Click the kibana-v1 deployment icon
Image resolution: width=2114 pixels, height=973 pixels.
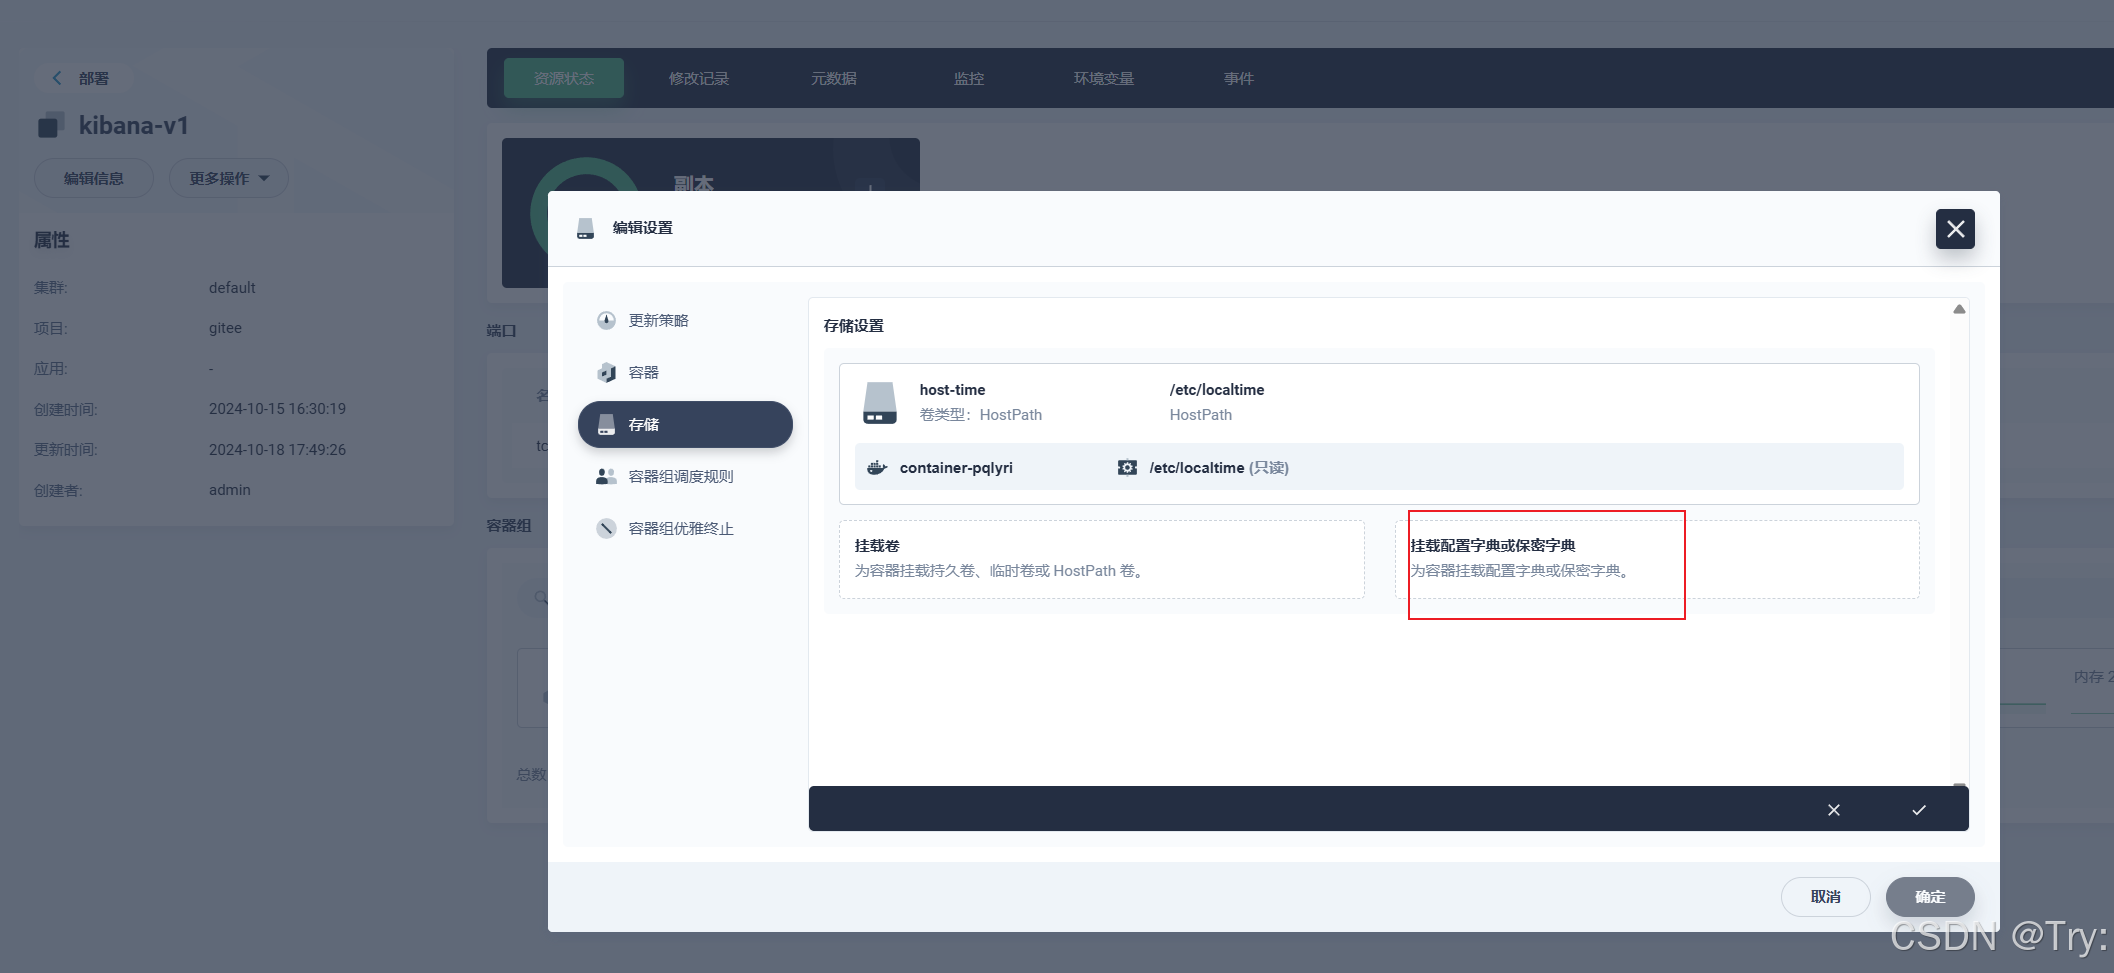[51, 125]
